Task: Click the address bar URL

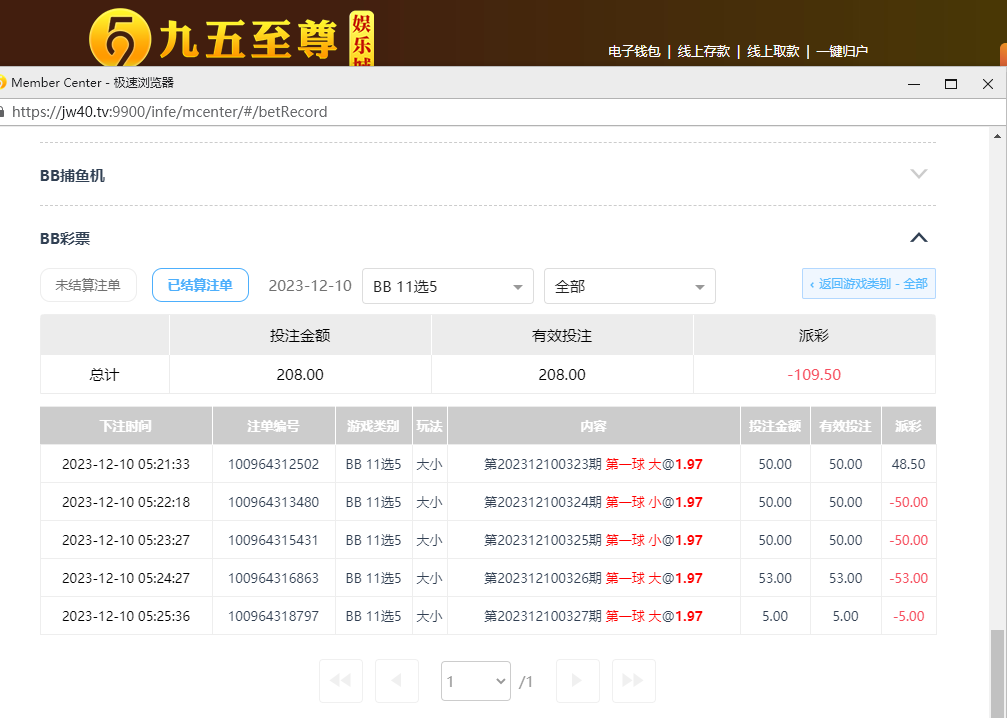Action: coord(170,112)
